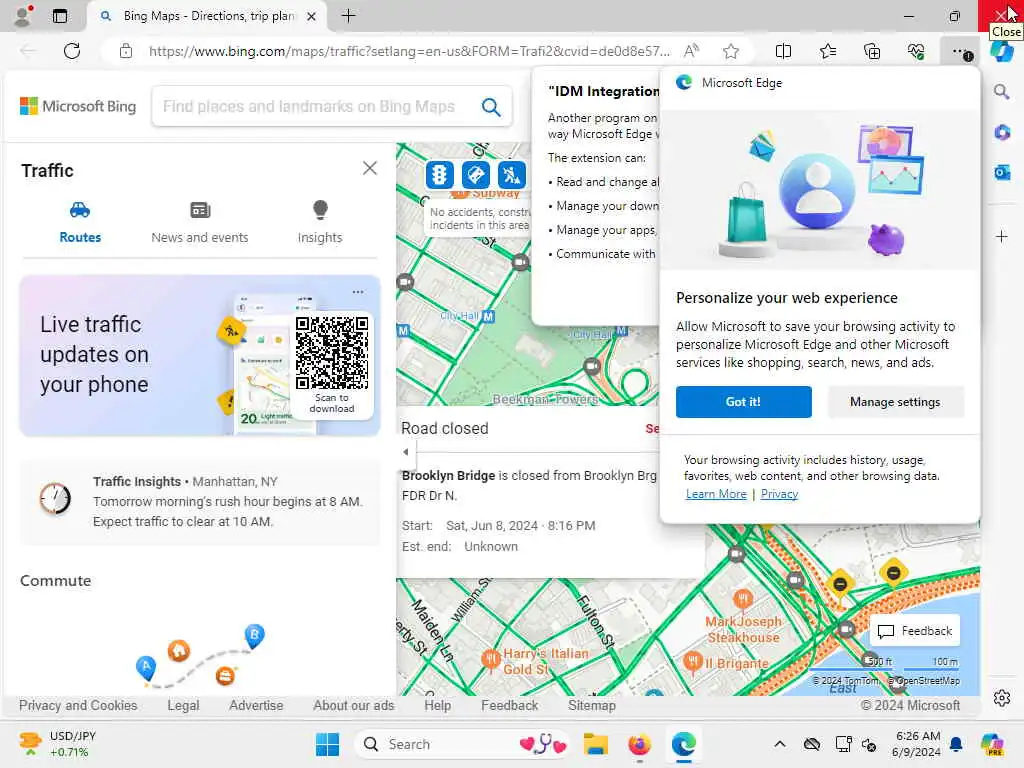Close the Bing Maps browser tab

312,16
